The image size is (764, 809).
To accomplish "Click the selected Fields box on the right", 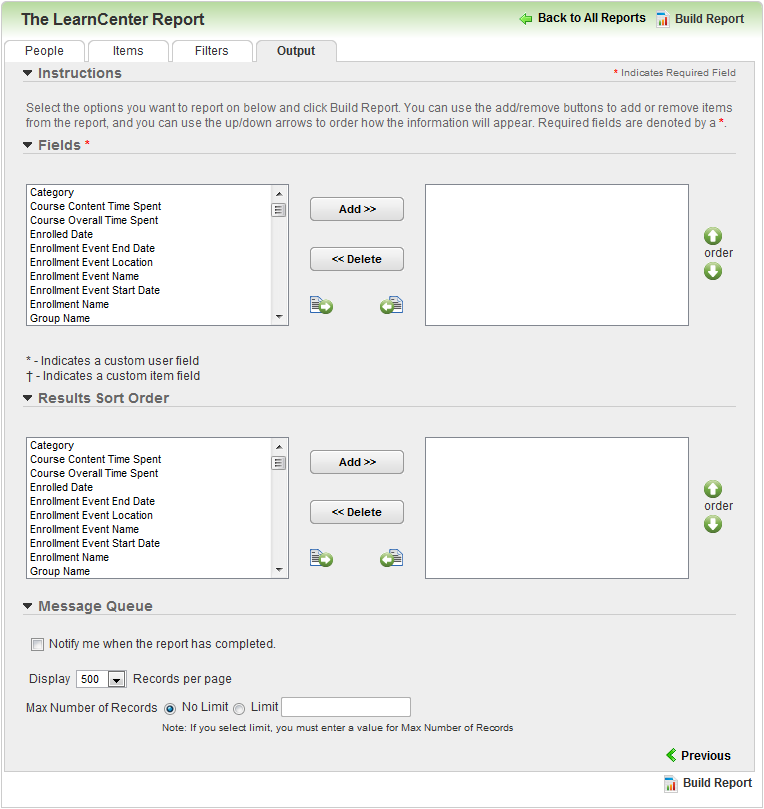I will click(x=557, y=255).
